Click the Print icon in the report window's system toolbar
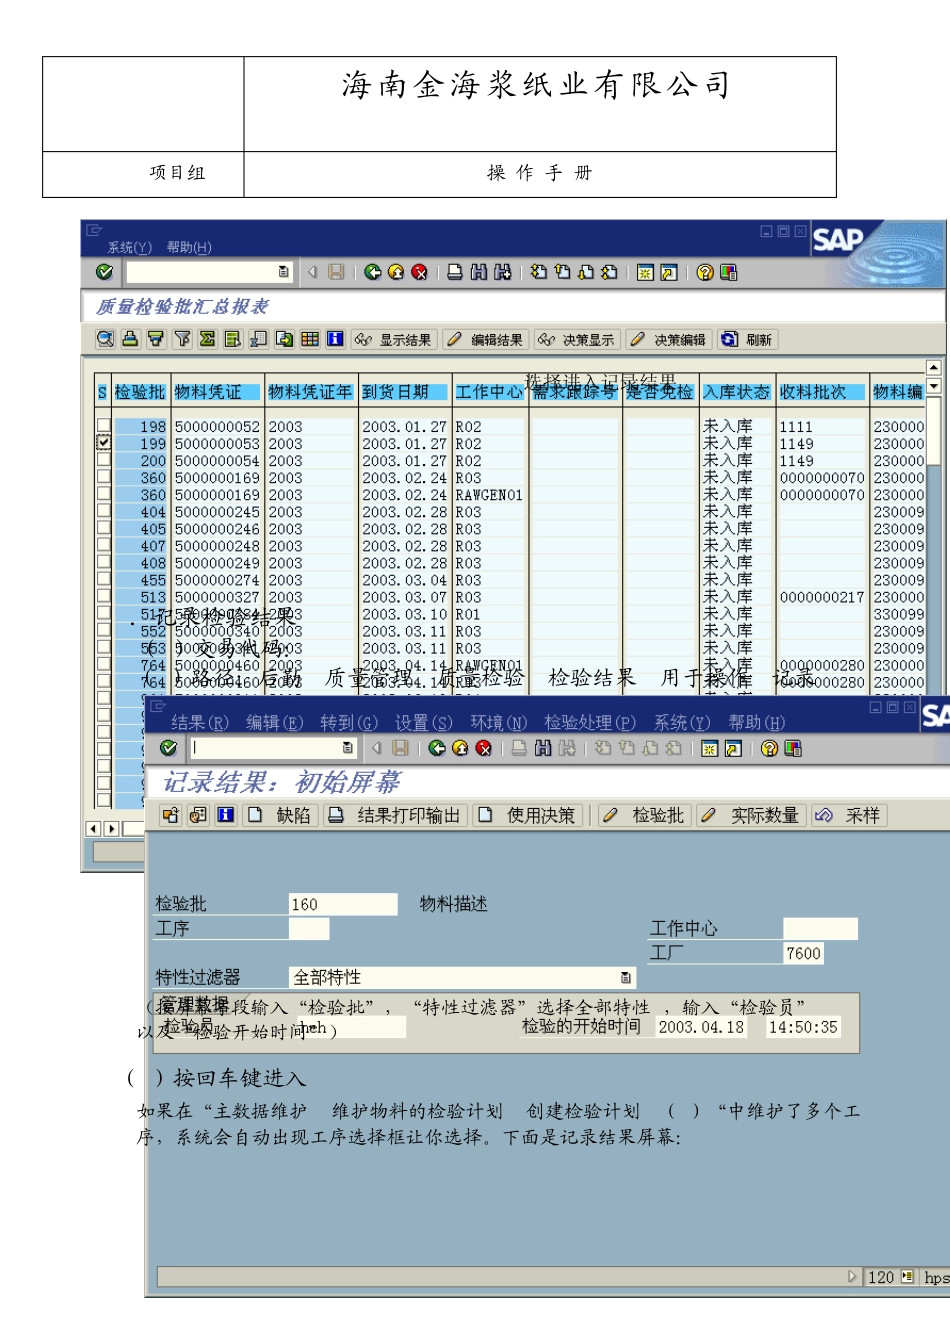This screenshot has width=950, height=1344. tap(455, 272)
